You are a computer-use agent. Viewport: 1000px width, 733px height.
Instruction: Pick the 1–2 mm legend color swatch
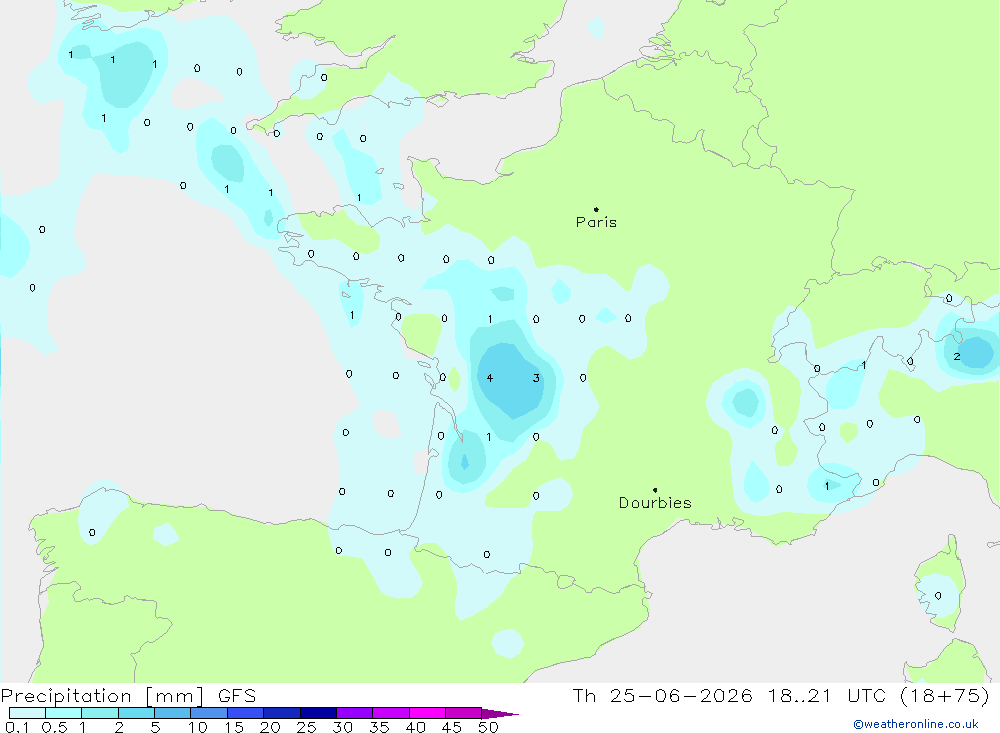[100, 713]
